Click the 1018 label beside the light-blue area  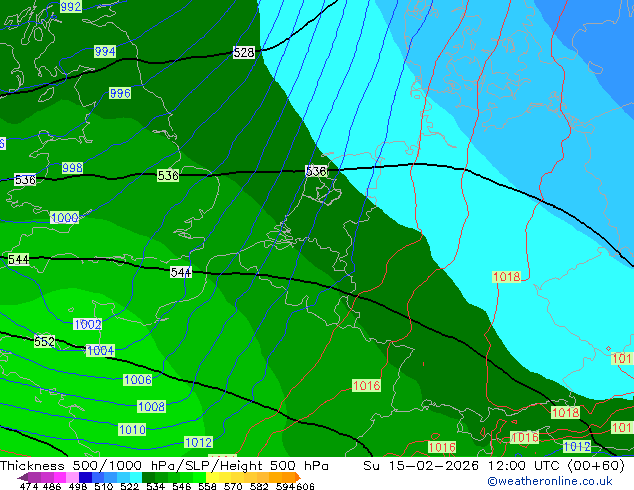[507, 277]
